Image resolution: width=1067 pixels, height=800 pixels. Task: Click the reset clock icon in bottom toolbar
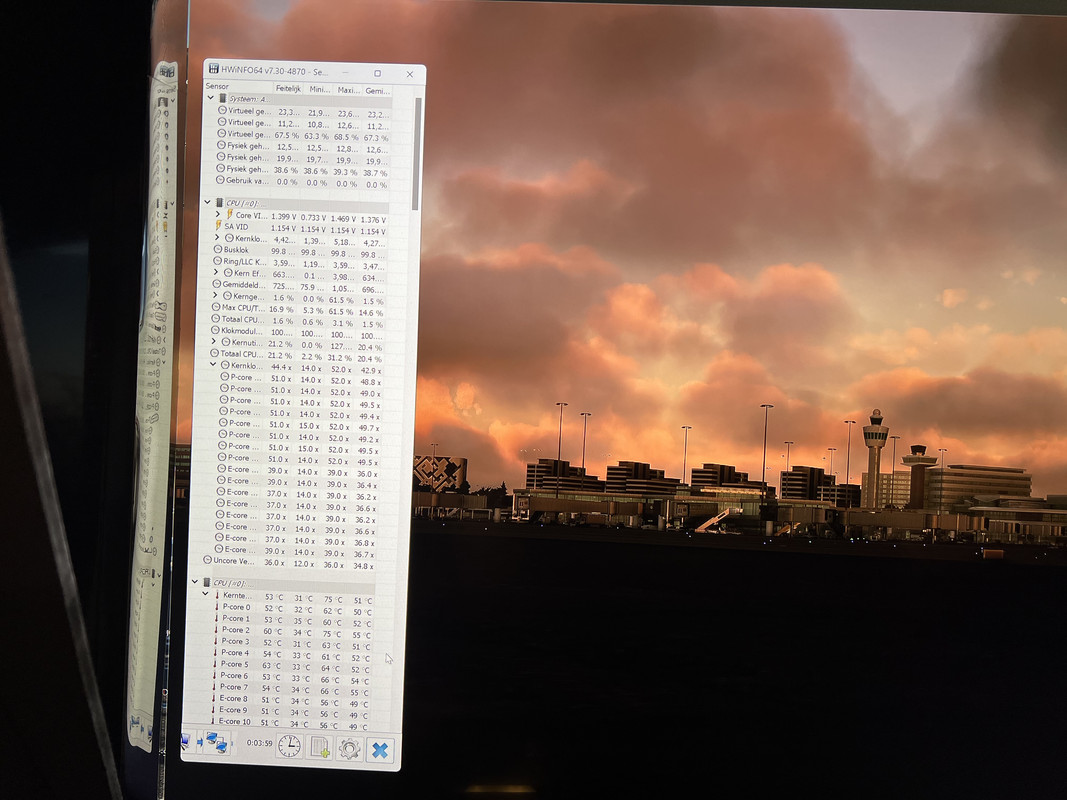289,746
